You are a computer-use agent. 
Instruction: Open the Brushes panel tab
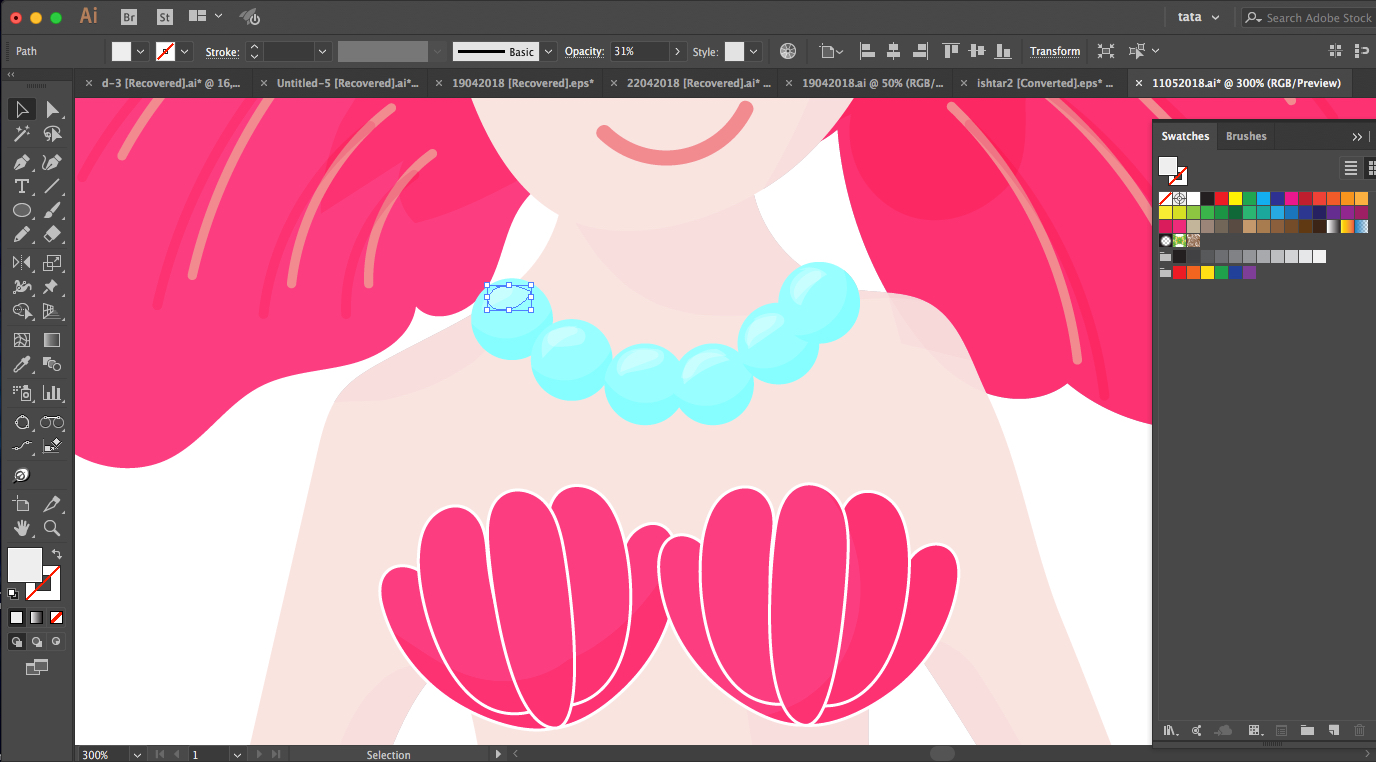(x=1246, y=136)
